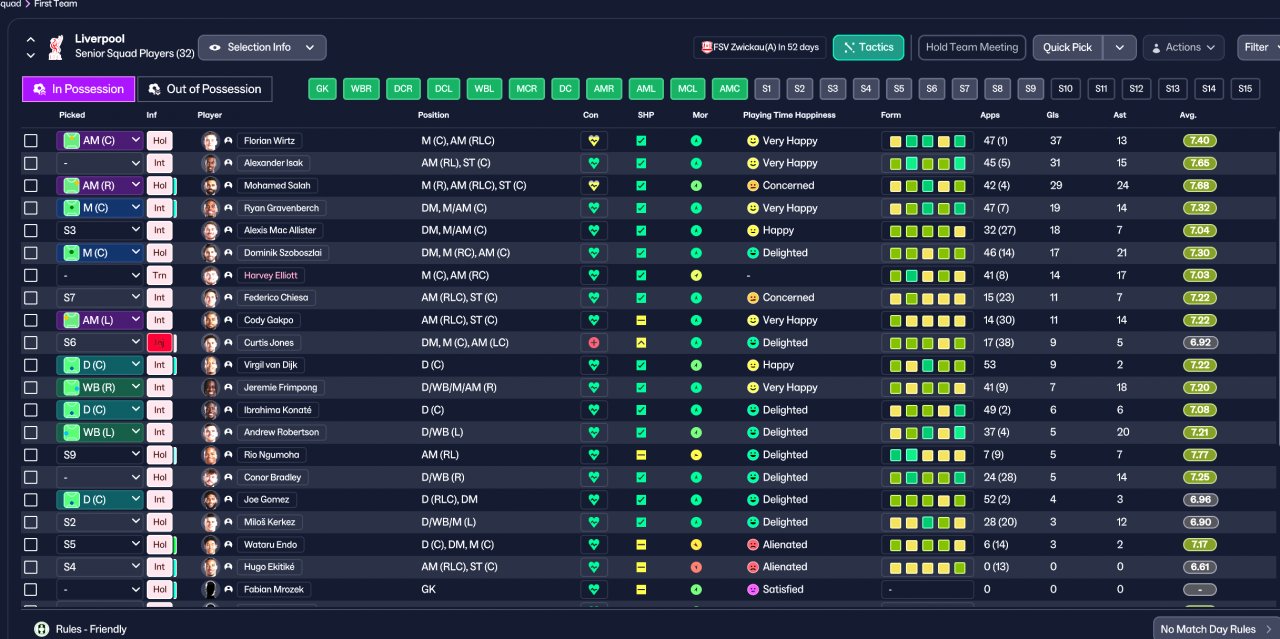1280x639 pixels.
Task: Click Wataru Endo's Alienated face icon
Action: click(x=753, y=545)
